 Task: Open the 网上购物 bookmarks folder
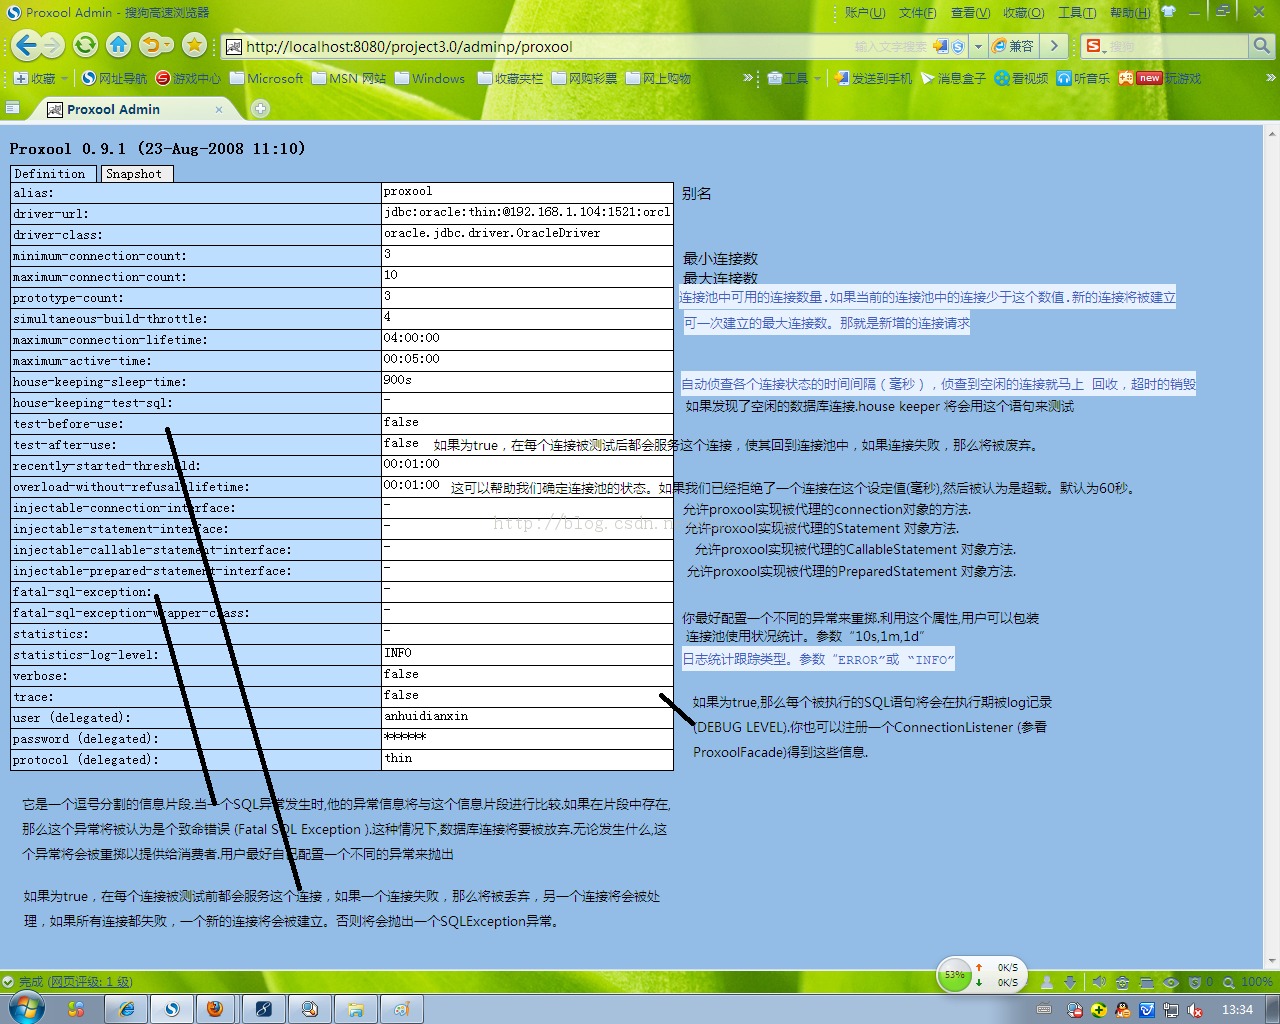pos(658,78)
